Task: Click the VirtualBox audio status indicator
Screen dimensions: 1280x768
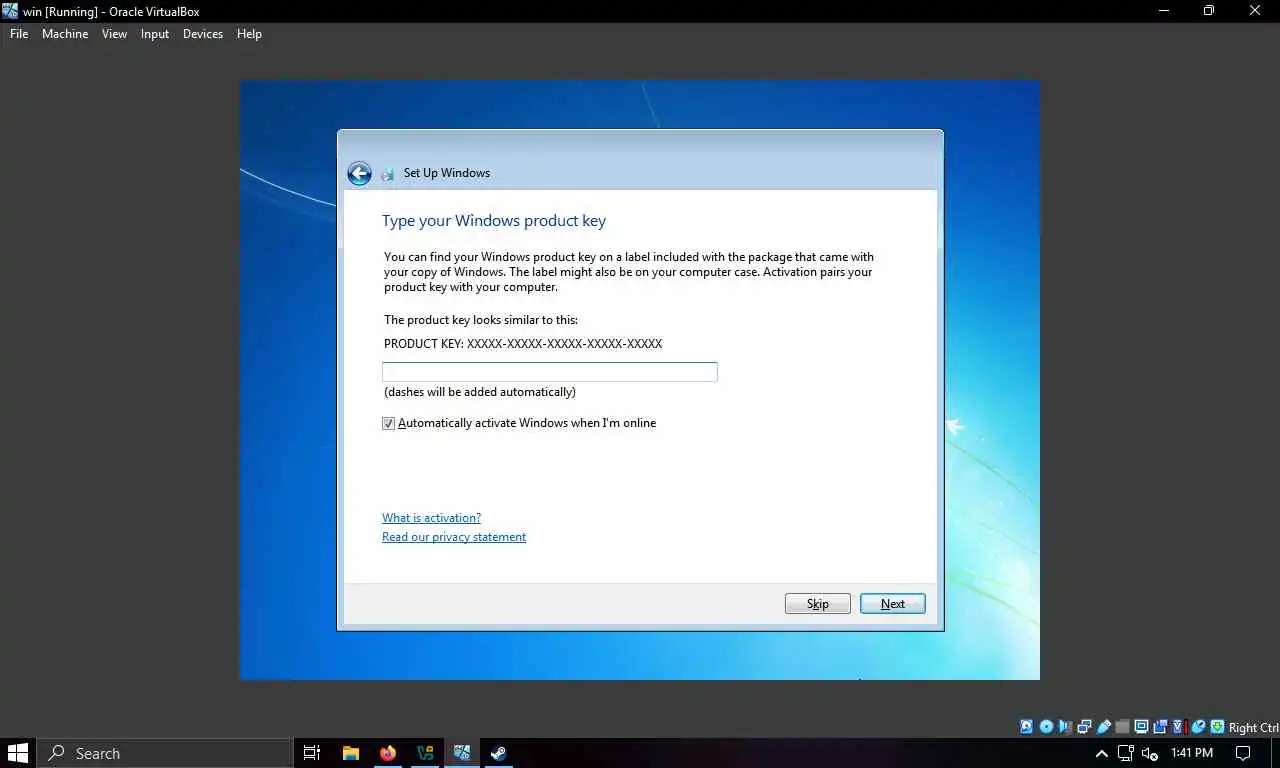Action: 1065,727
